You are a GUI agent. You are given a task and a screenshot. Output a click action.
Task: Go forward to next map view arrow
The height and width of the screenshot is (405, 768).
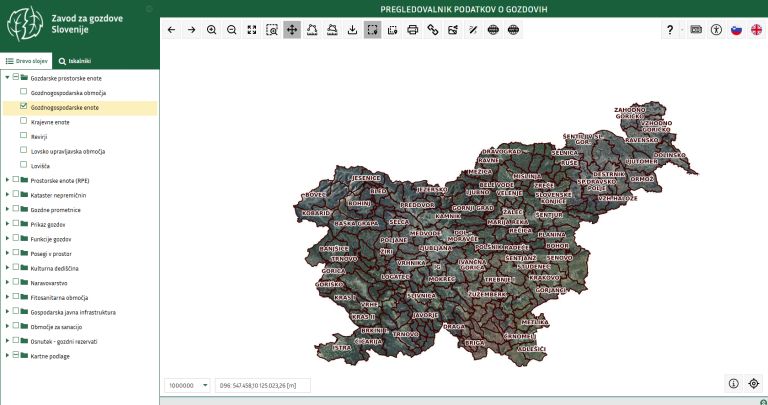[x=192, y=30]
